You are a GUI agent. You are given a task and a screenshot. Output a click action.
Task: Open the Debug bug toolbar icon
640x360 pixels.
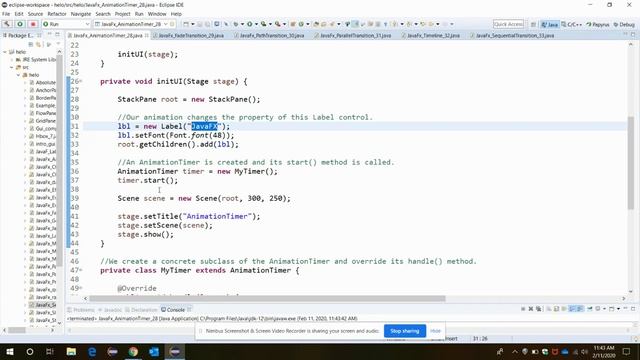236,24
